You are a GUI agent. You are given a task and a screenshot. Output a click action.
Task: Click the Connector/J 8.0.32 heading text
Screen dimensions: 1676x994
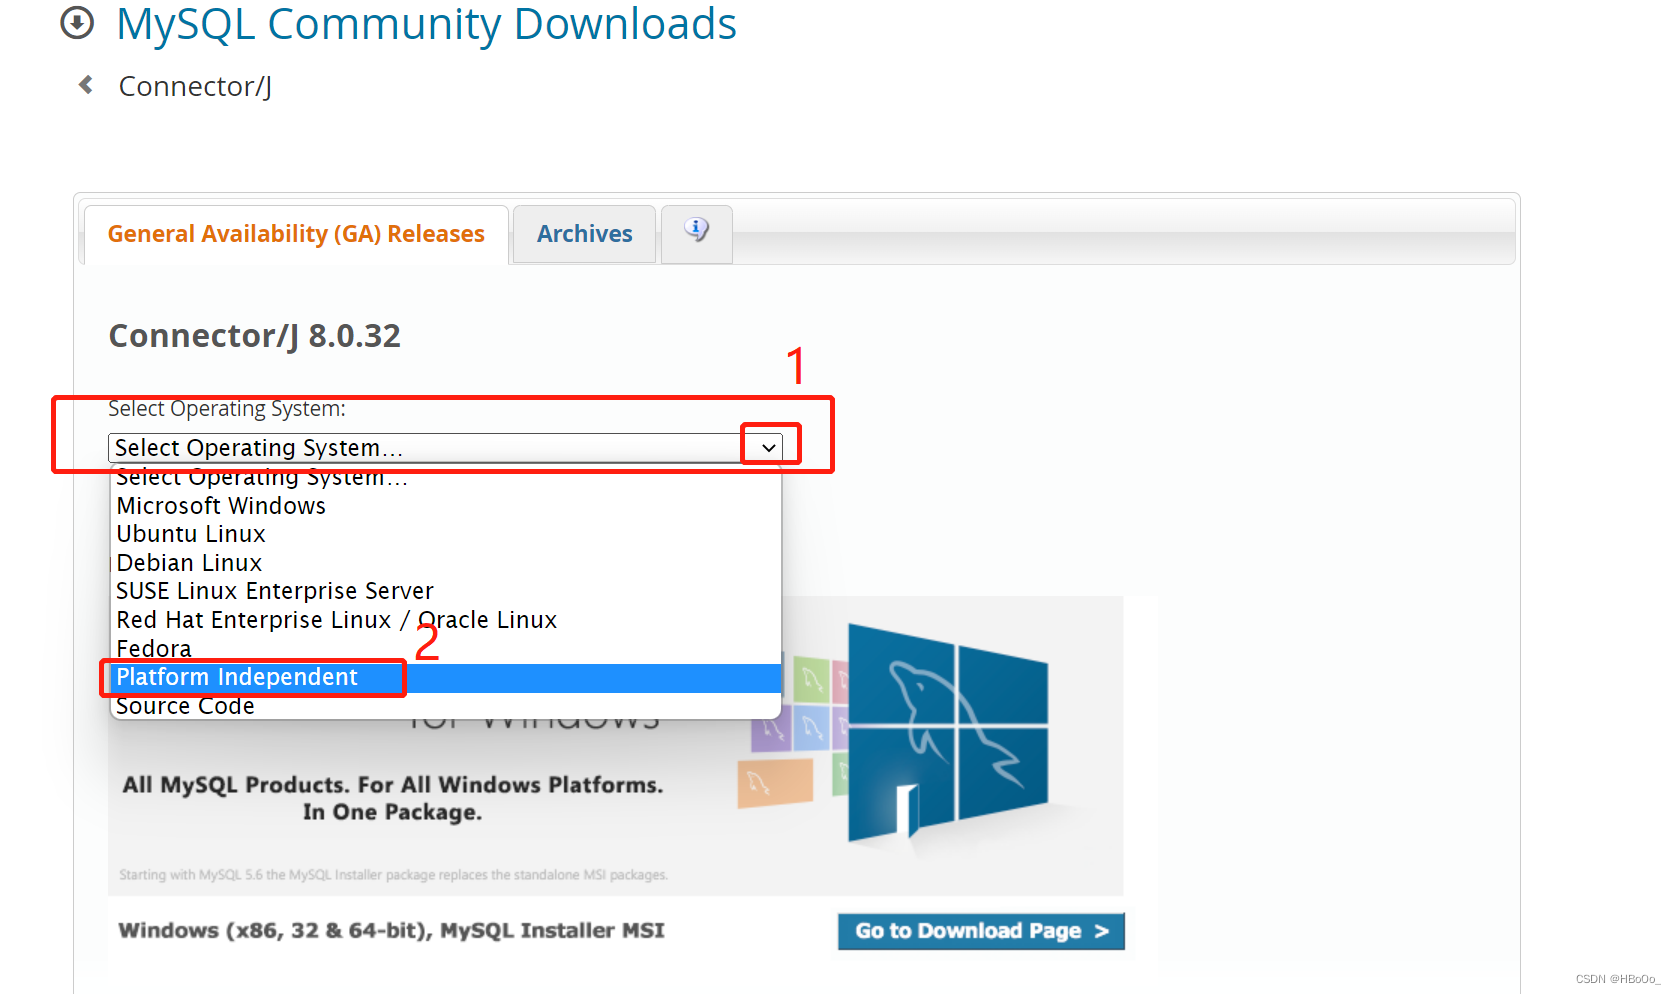pyautogui.click(x=254, y=336)
